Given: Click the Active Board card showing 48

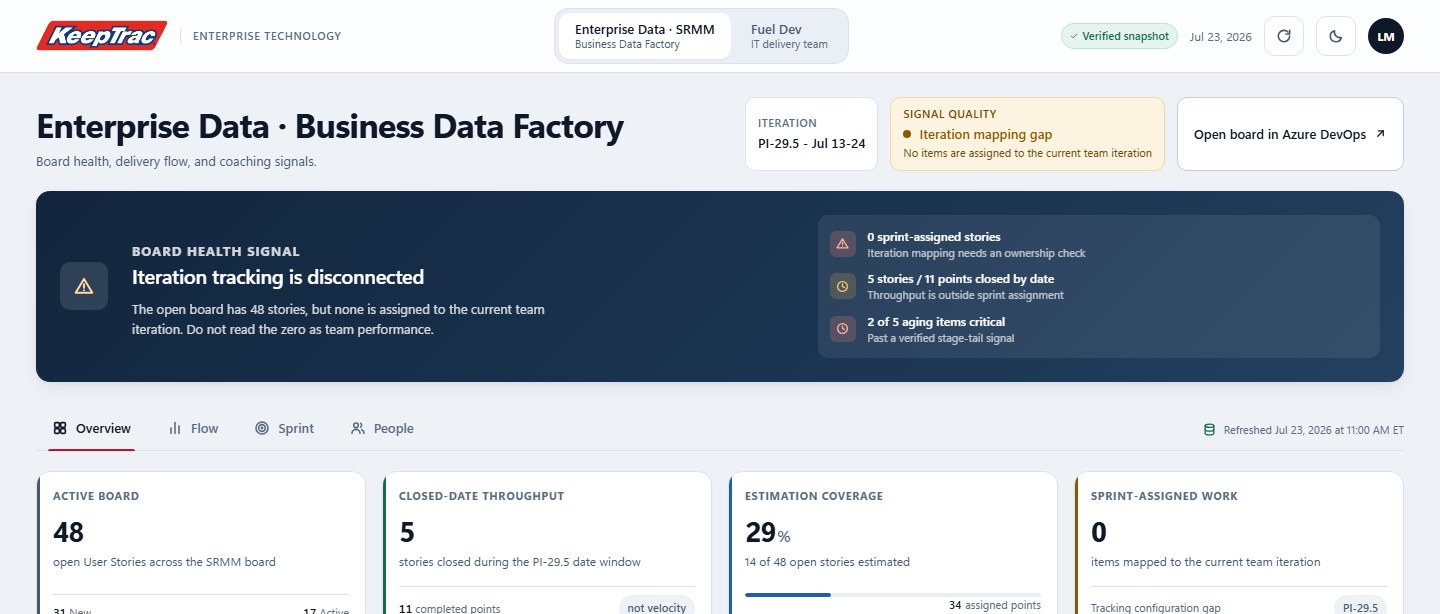Looking at the screenshot, I should [x=201, y=543].
